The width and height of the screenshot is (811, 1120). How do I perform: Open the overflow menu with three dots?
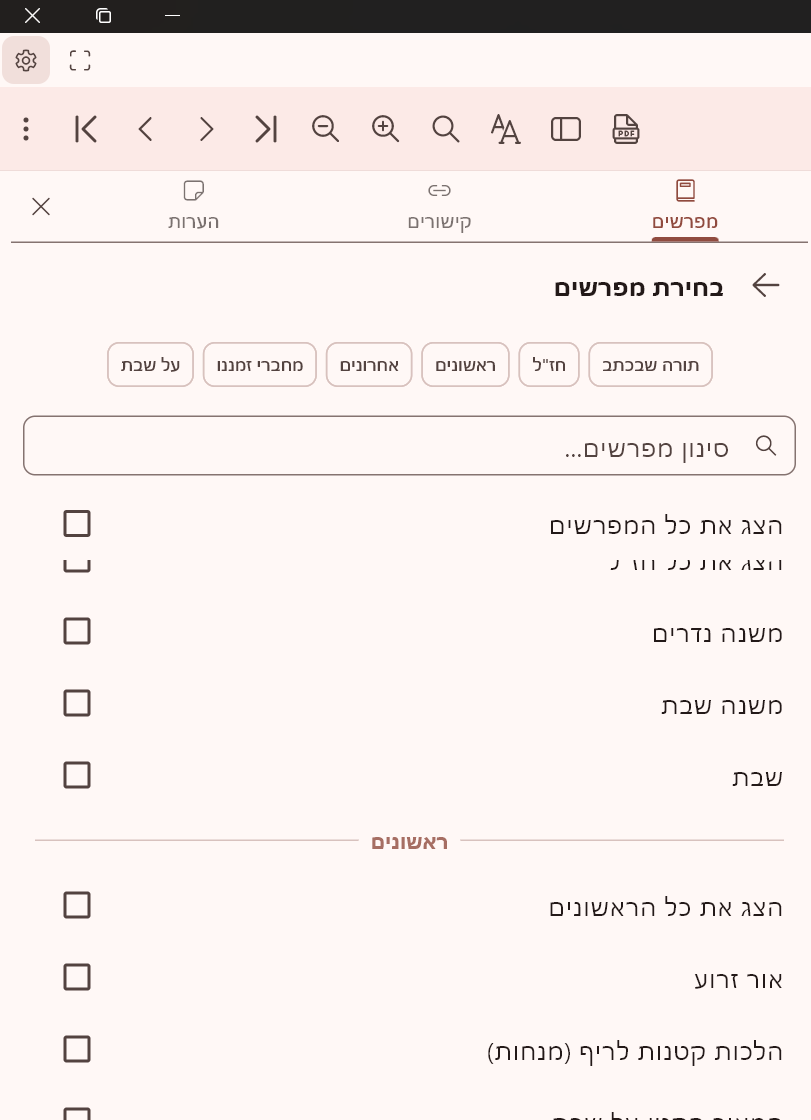pyautogui.click(x=26, y=129)
